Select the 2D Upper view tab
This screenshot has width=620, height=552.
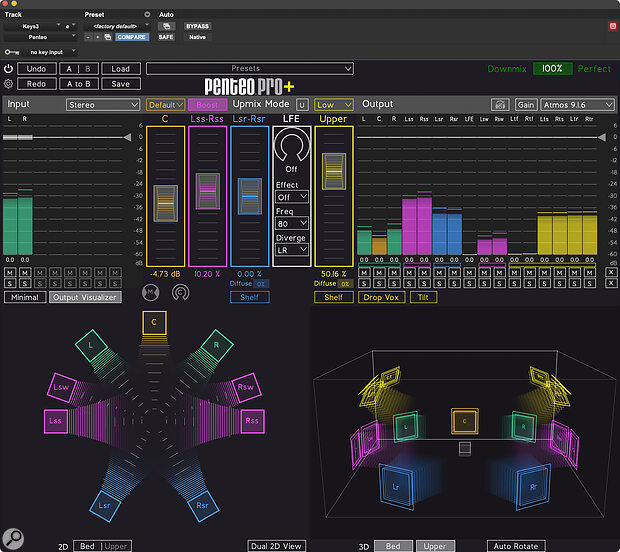pos(116,546)
